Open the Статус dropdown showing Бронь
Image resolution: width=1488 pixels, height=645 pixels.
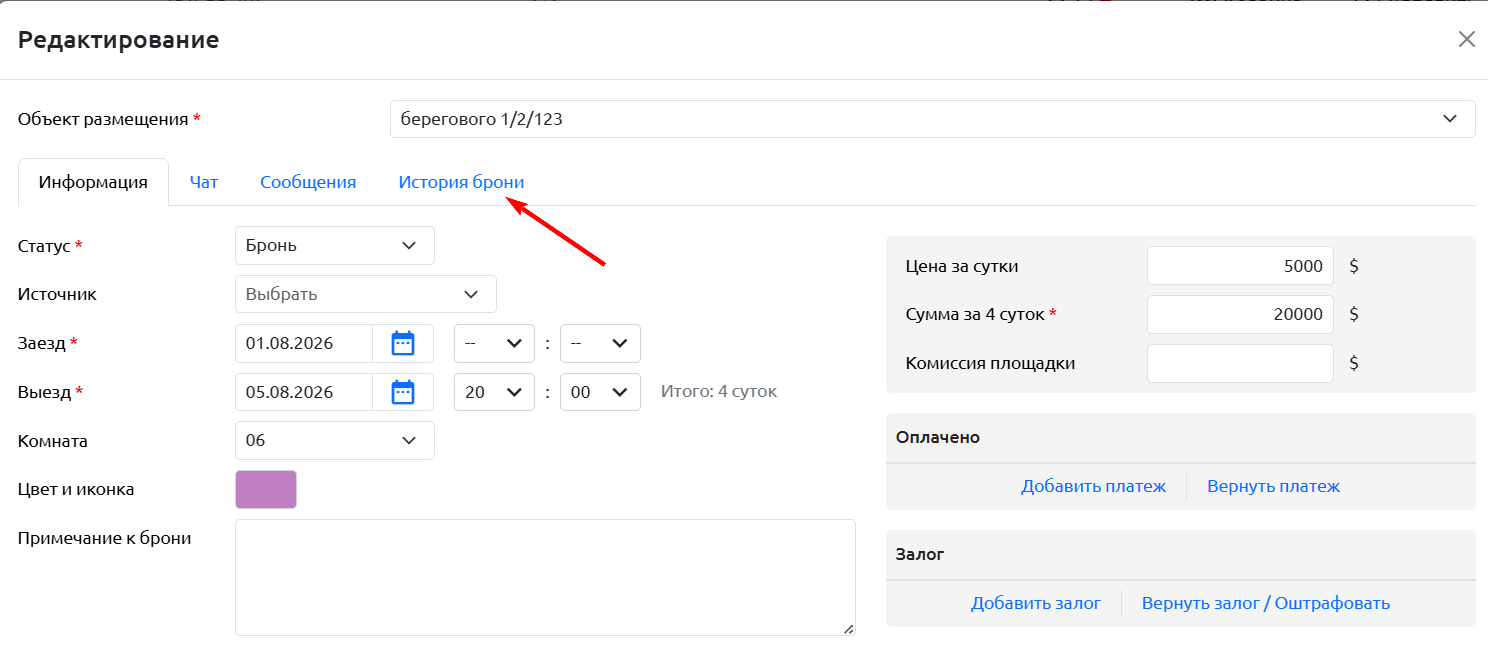click(x=335, y=245)
